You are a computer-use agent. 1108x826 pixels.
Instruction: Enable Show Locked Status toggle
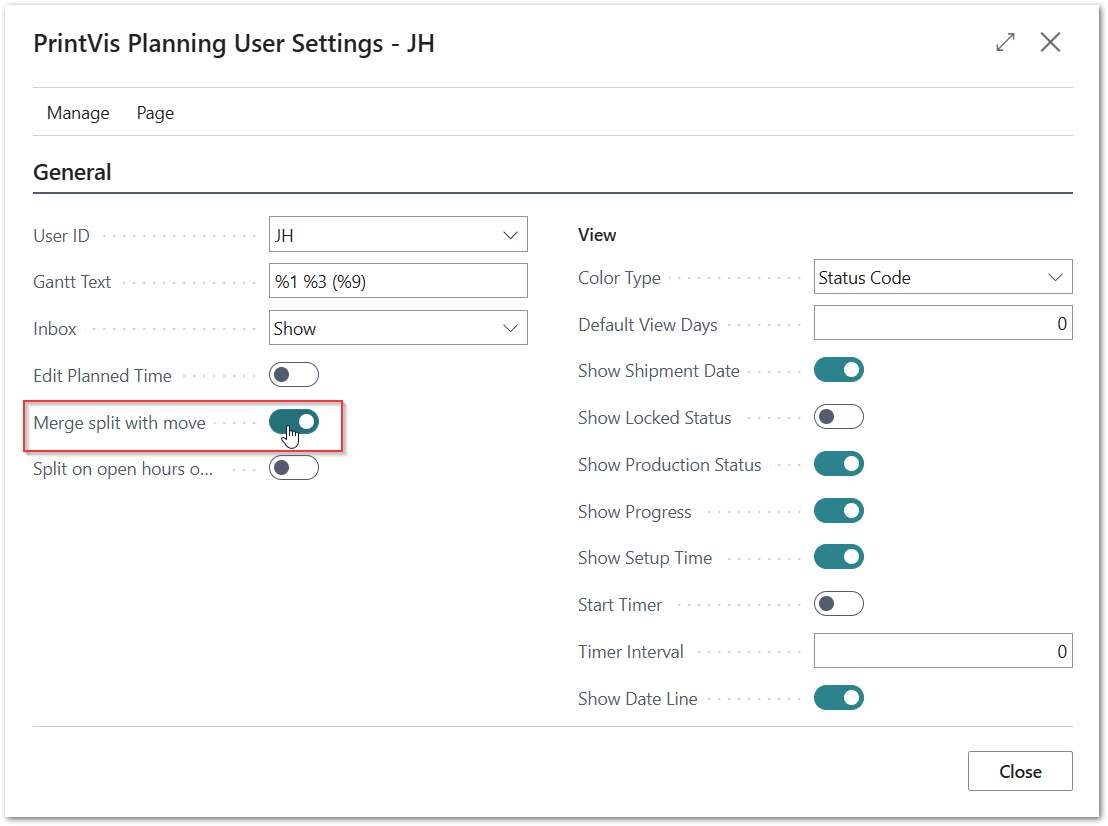click(838, 417)
